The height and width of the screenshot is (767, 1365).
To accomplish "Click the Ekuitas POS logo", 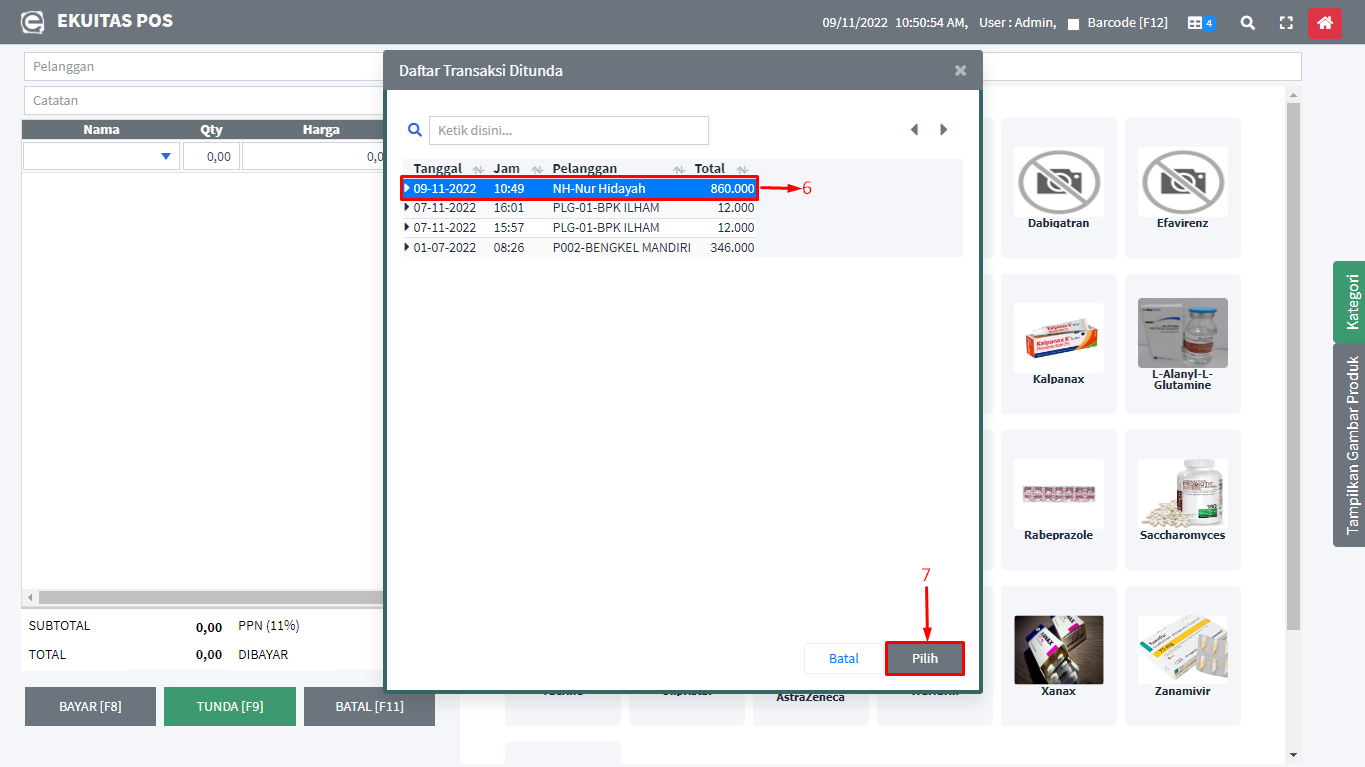I will [33, 22].
